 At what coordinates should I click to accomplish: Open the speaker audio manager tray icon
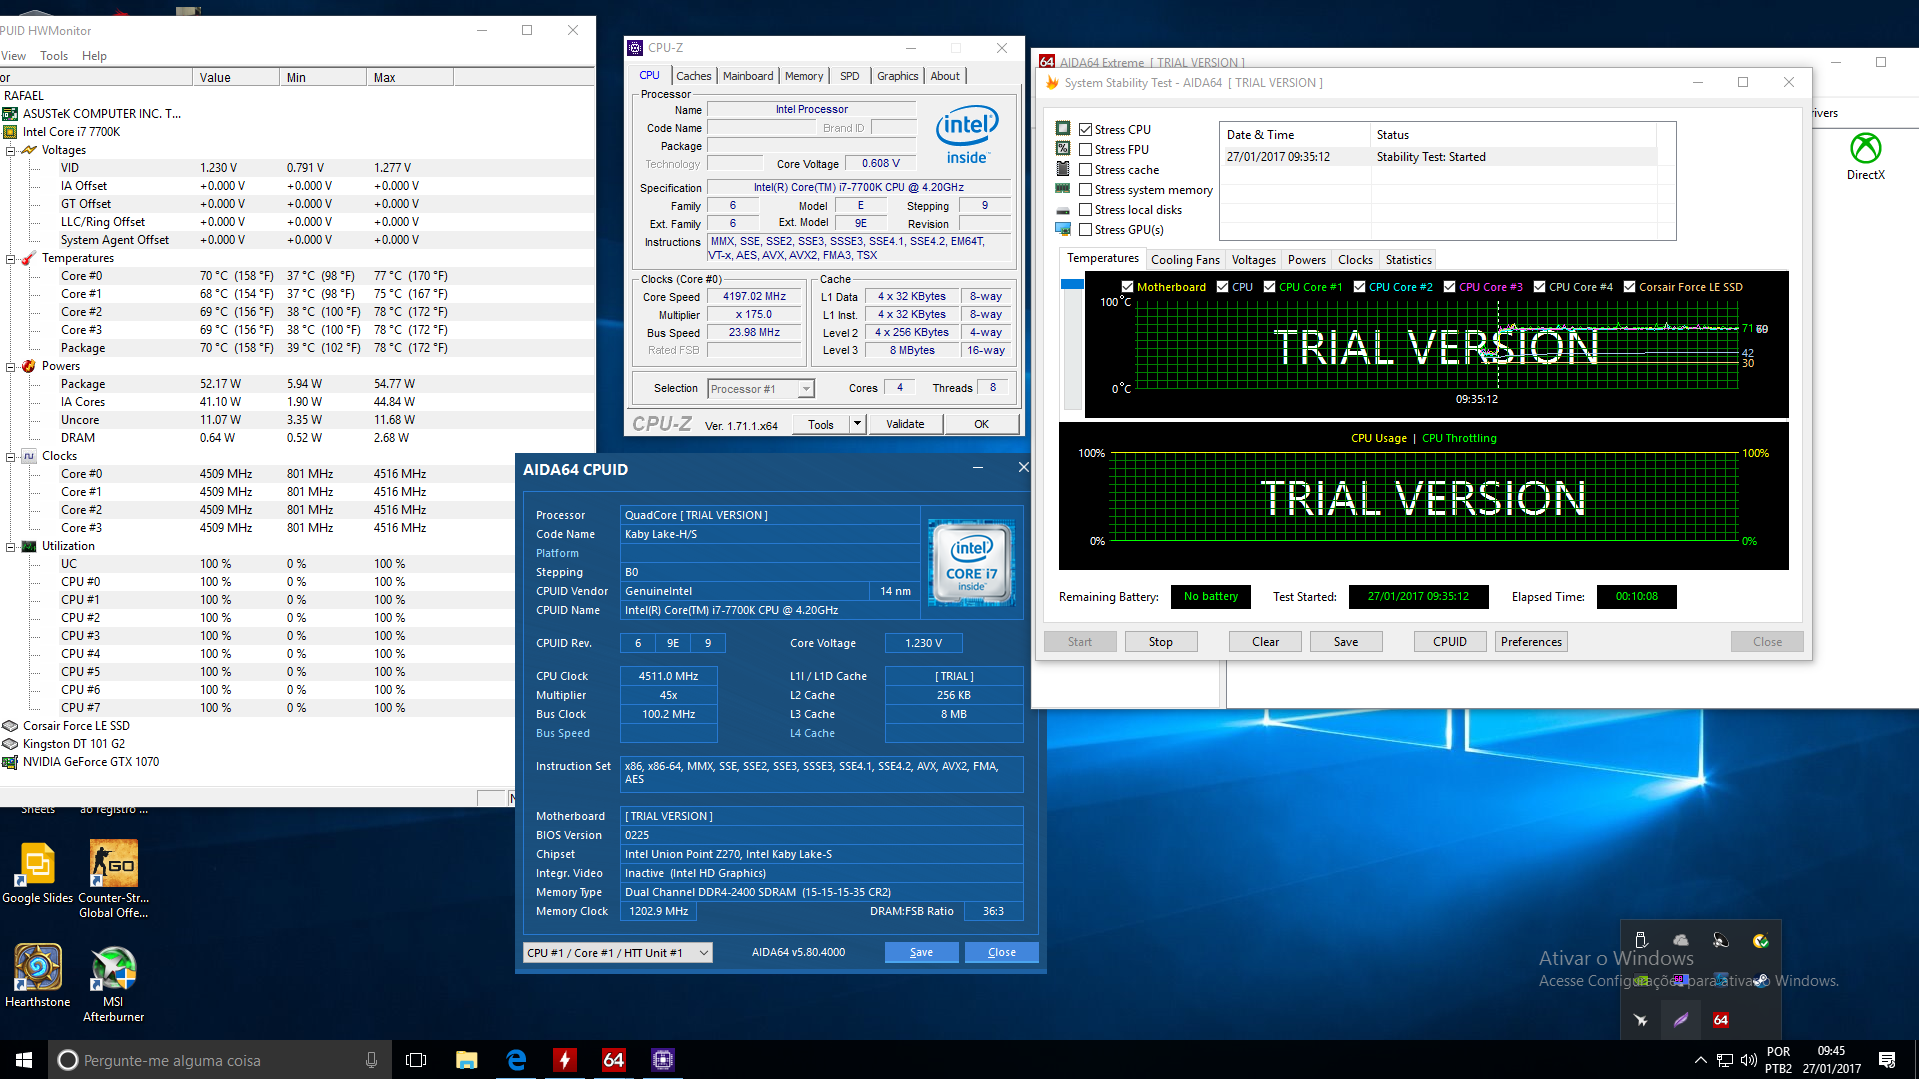[x=1721, y=940]
